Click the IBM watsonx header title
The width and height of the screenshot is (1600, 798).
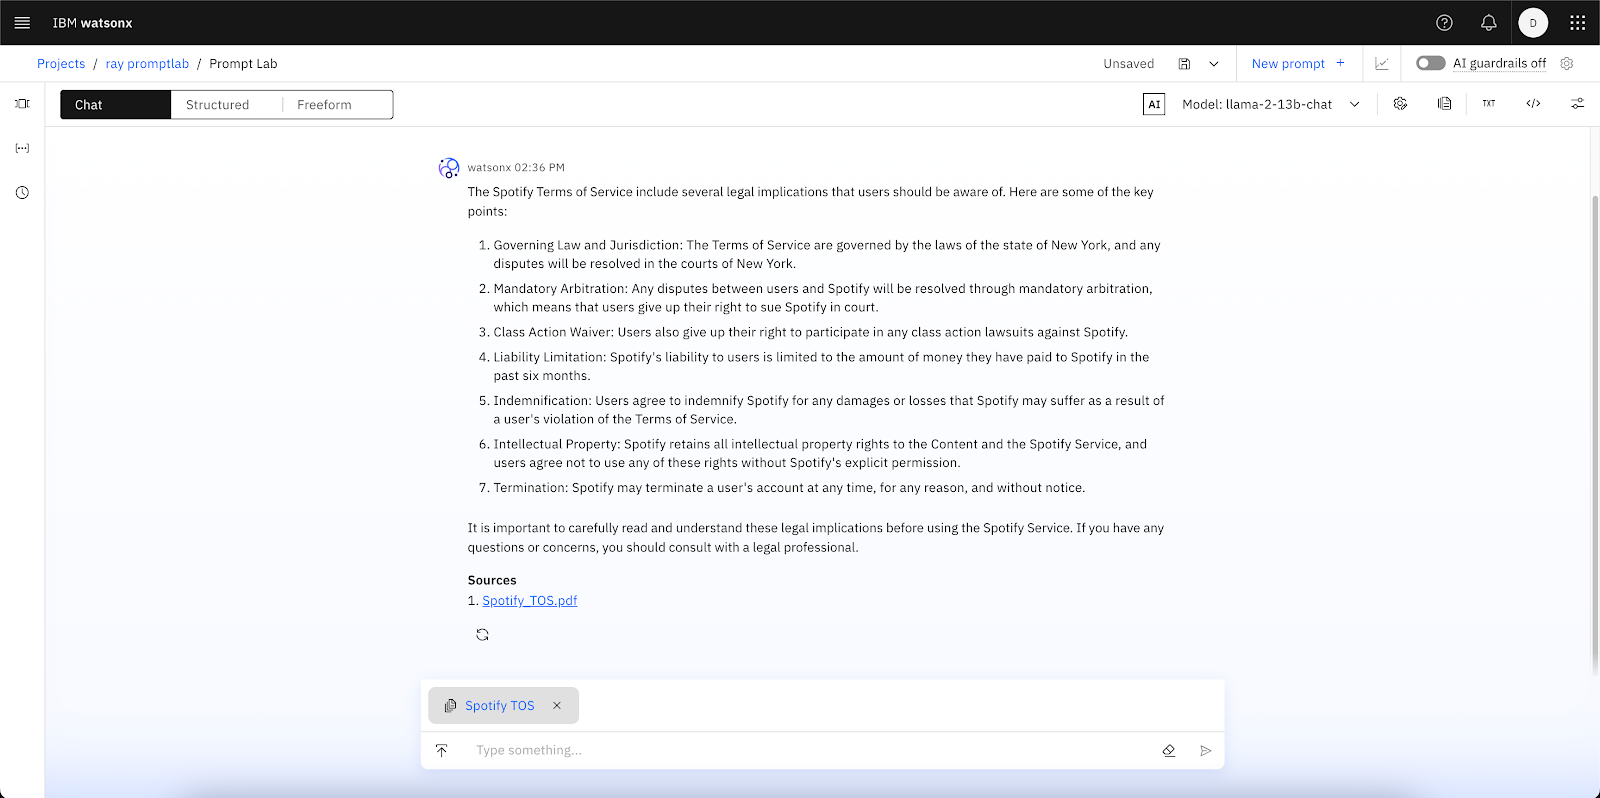point(92,22)
